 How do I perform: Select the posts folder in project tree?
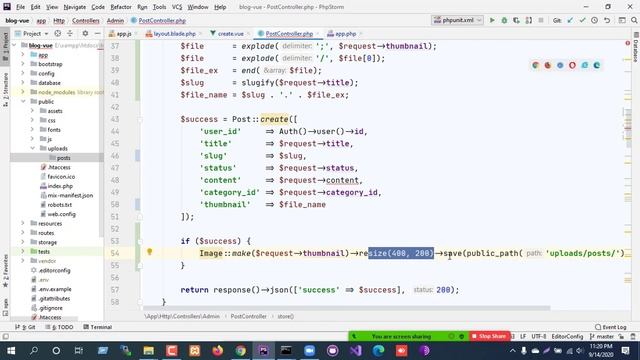[57, 158]
